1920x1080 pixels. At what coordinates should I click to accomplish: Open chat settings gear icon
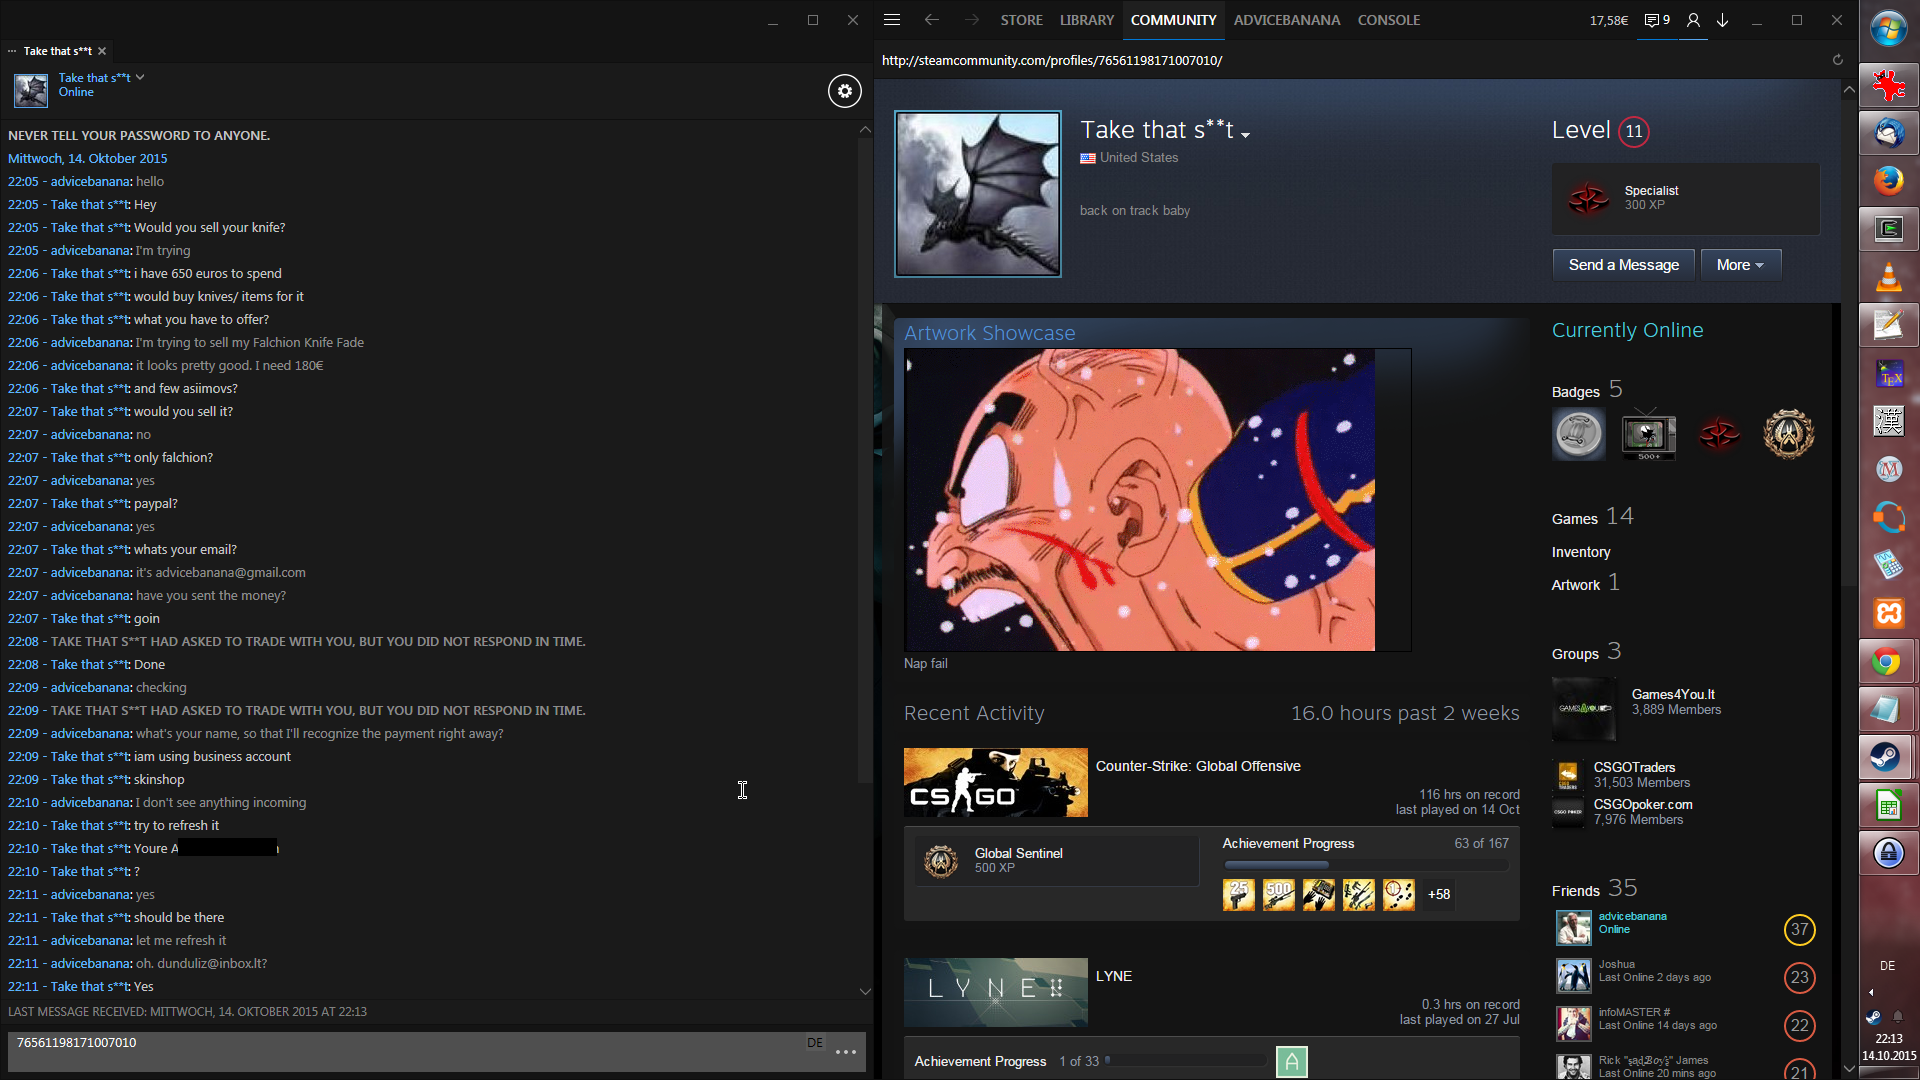click(x=844, y=91)
